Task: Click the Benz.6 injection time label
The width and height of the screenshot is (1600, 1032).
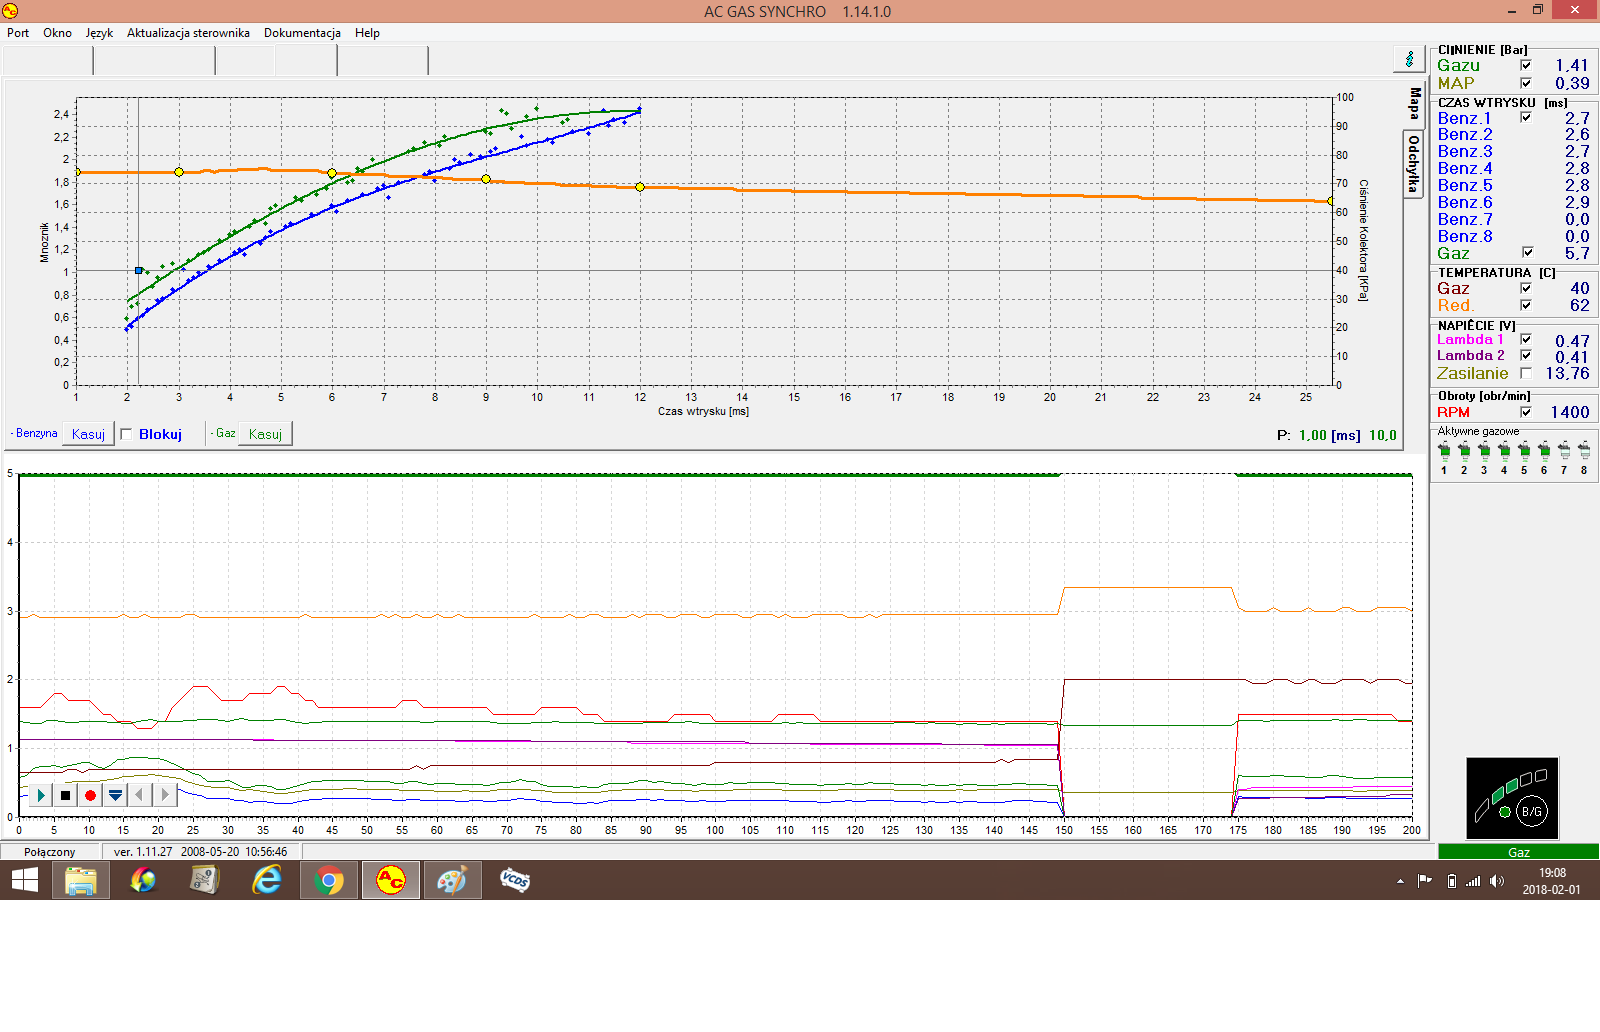Action: point(1464,202)
